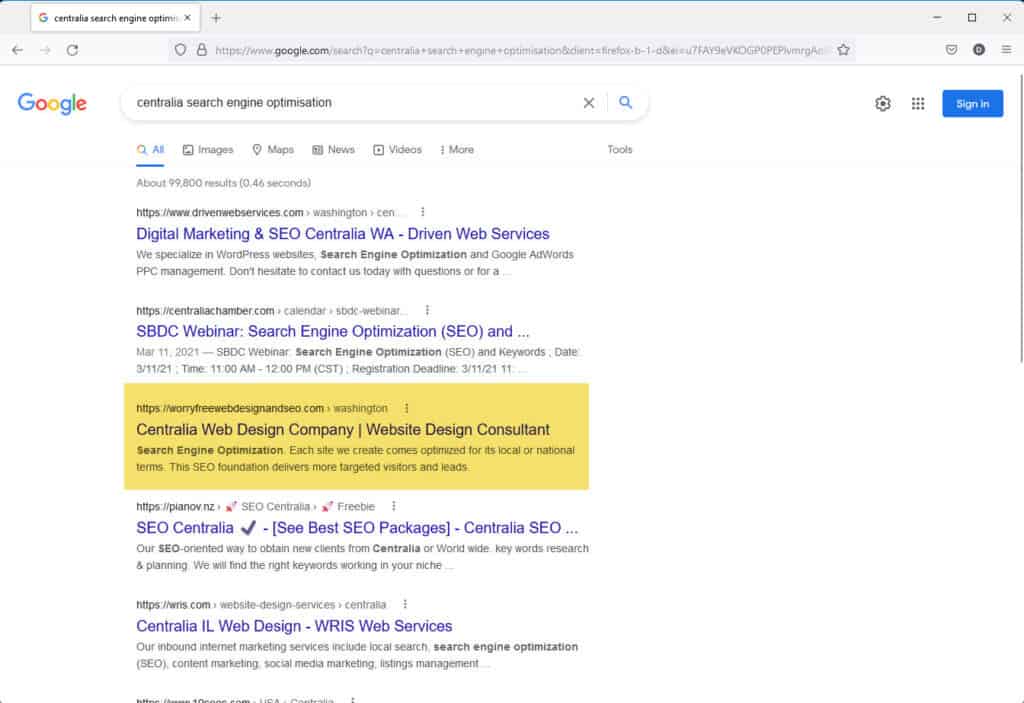Open the Firefox hamburger menu

[x=1006, y=50]
